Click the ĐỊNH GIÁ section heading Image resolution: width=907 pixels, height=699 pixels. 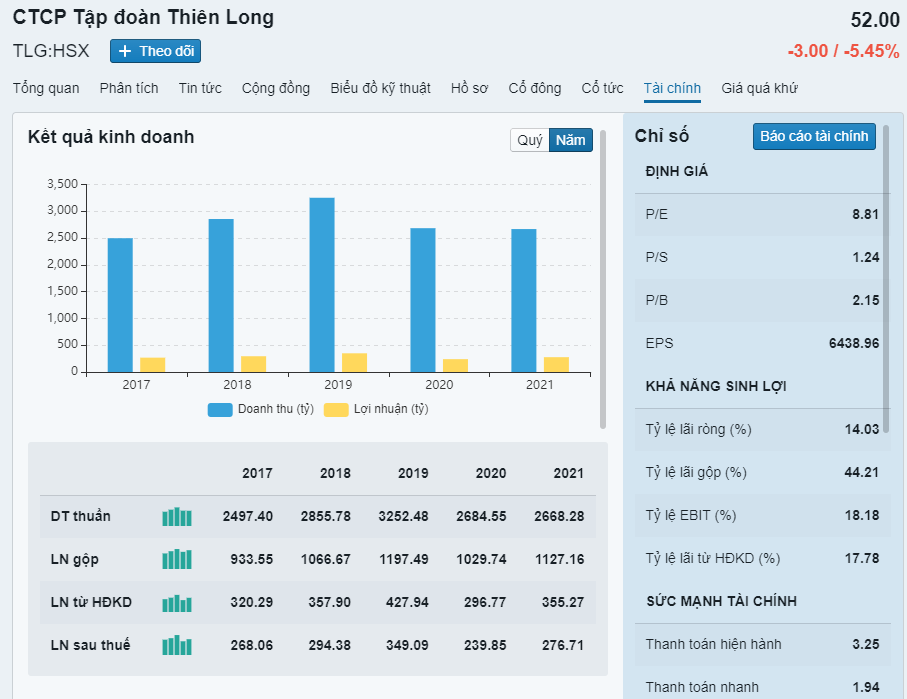pyautogui.click(x=677, y=171)
